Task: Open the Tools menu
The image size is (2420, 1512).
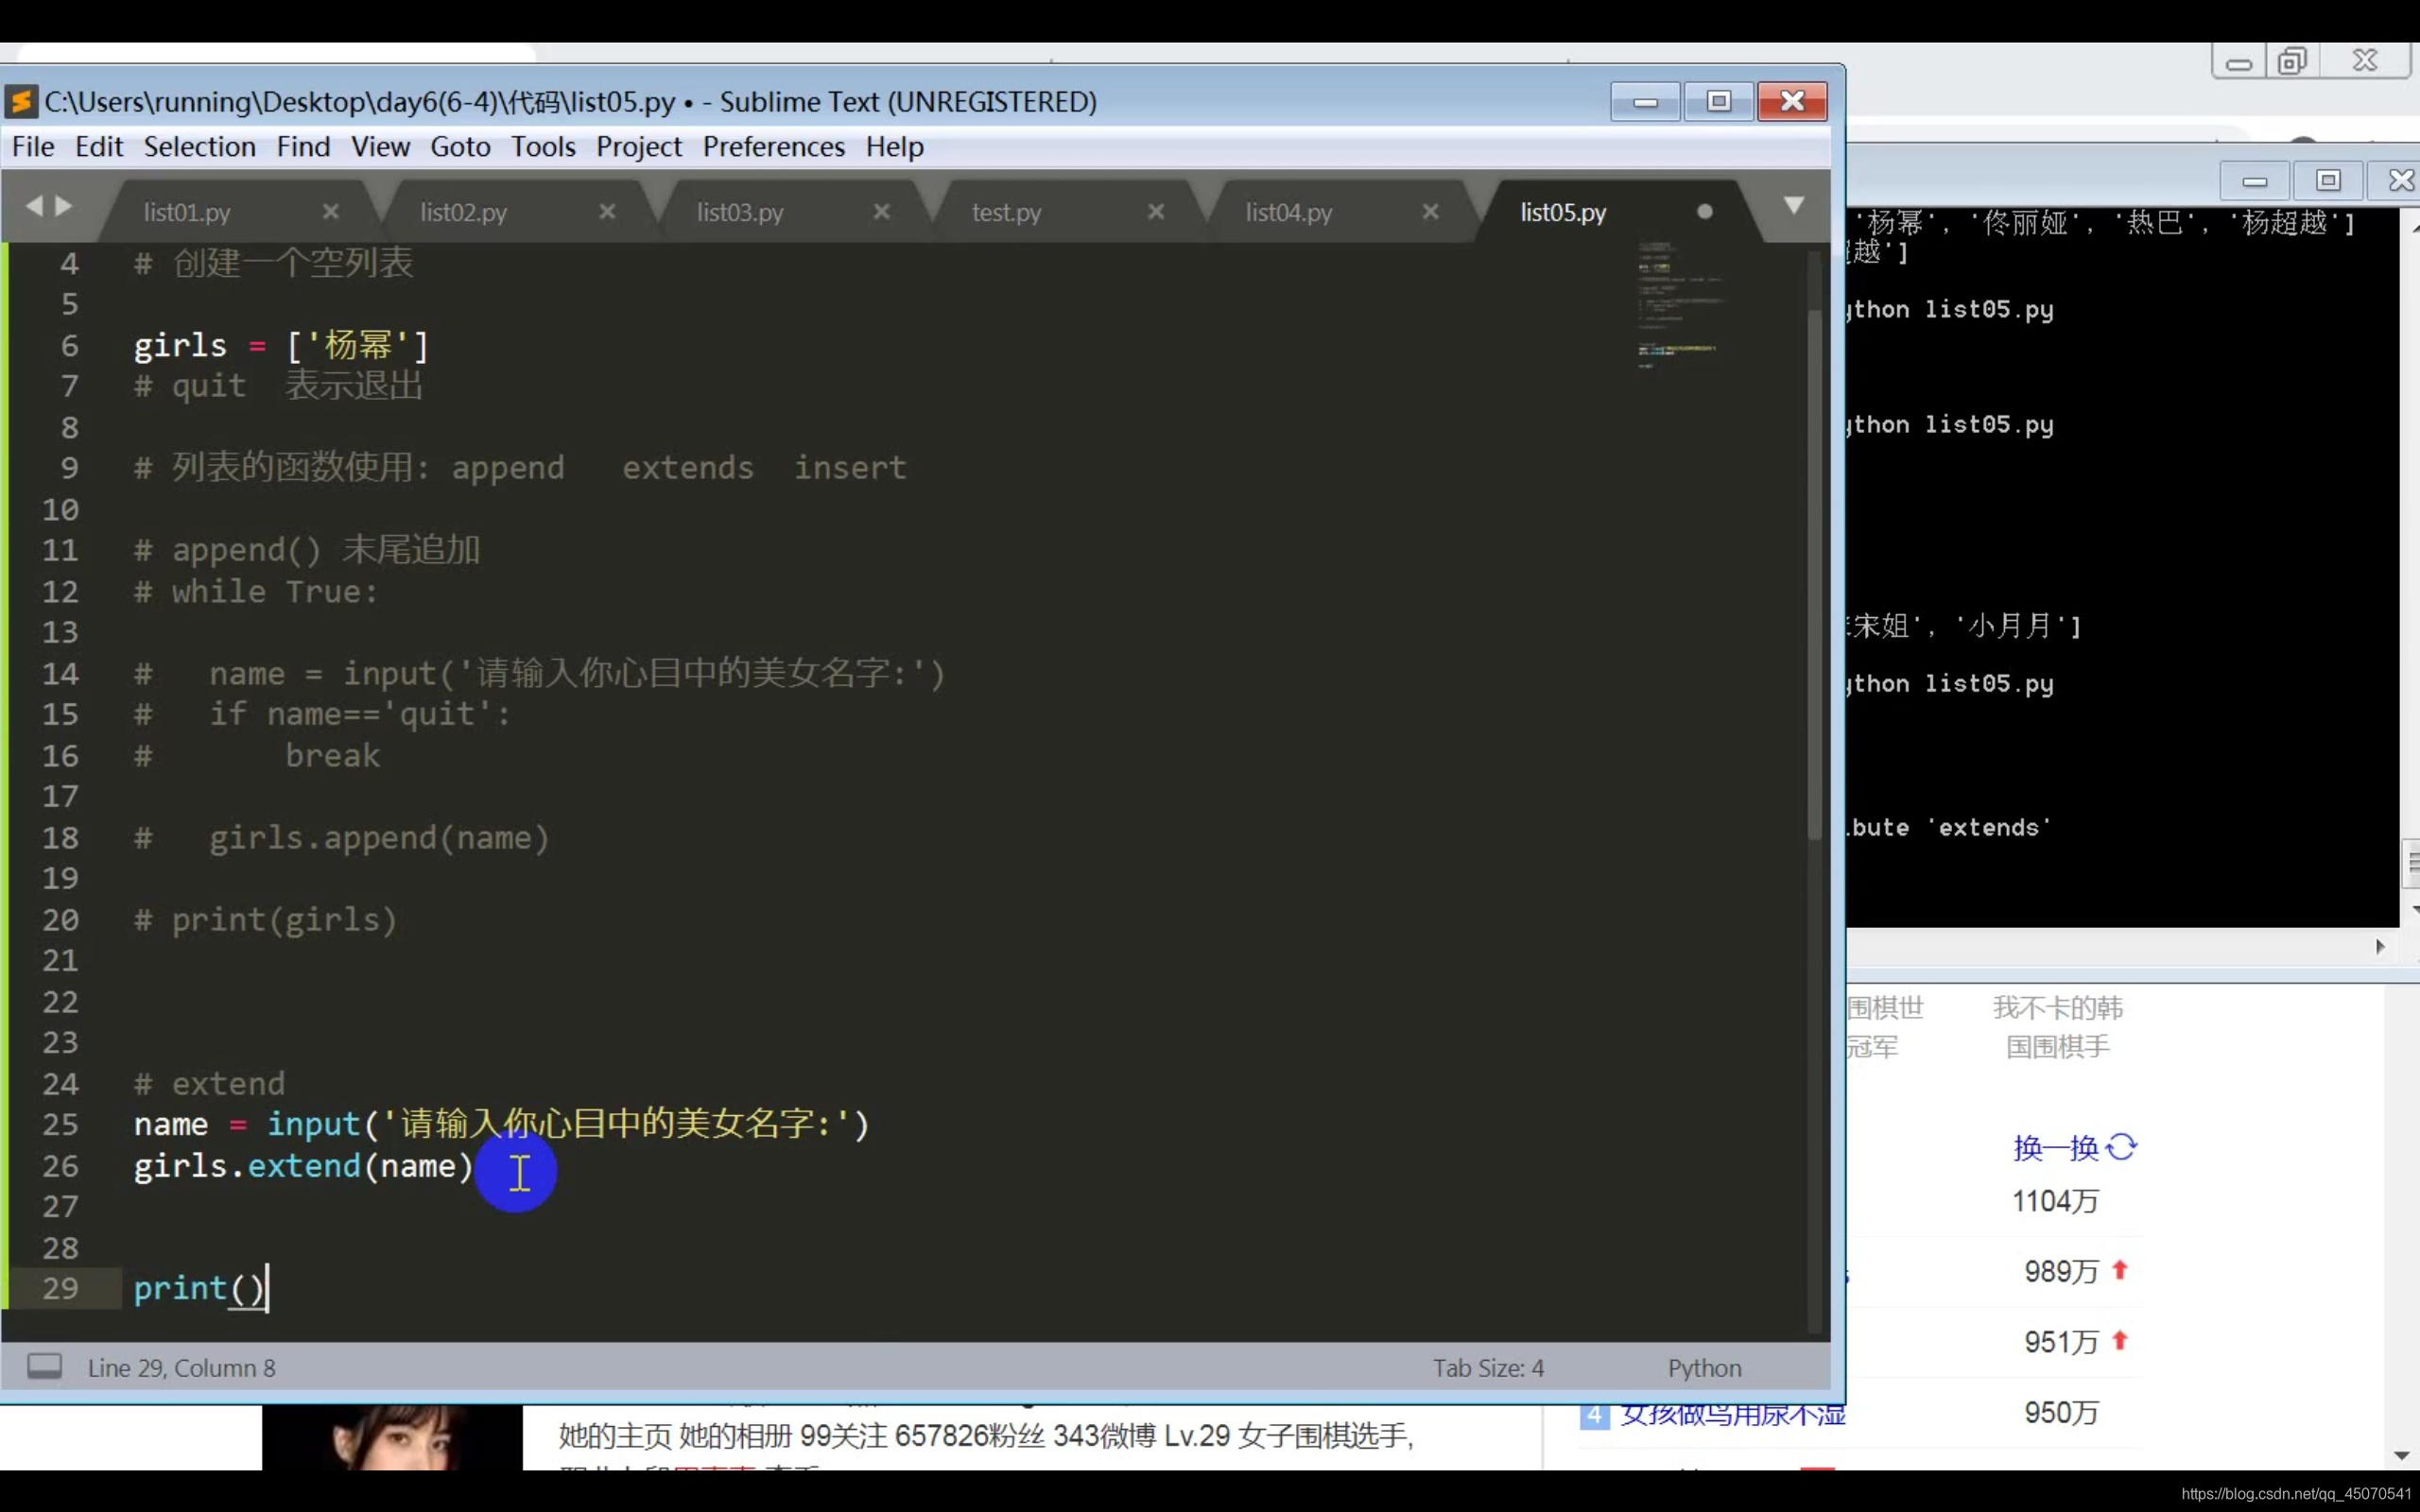Action: click(x=543, y=147)
